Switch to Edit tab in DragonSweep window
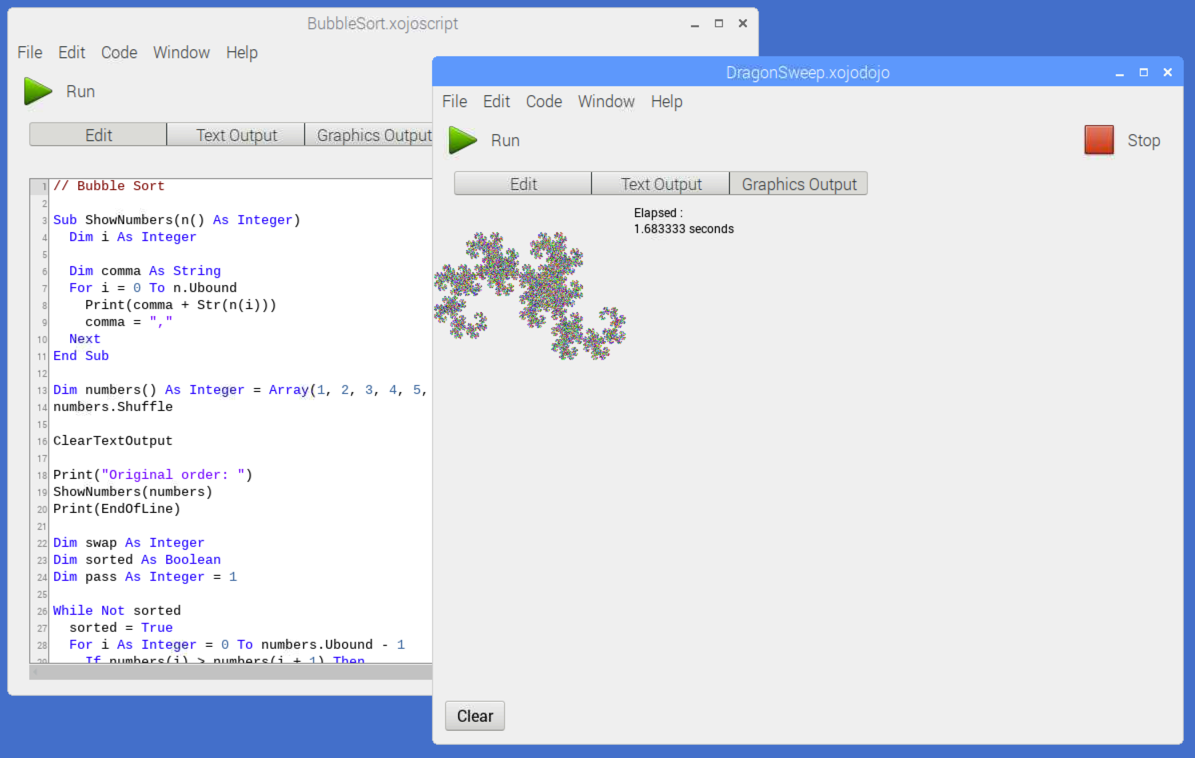The image size is (1195, 758). coord(523,184)
